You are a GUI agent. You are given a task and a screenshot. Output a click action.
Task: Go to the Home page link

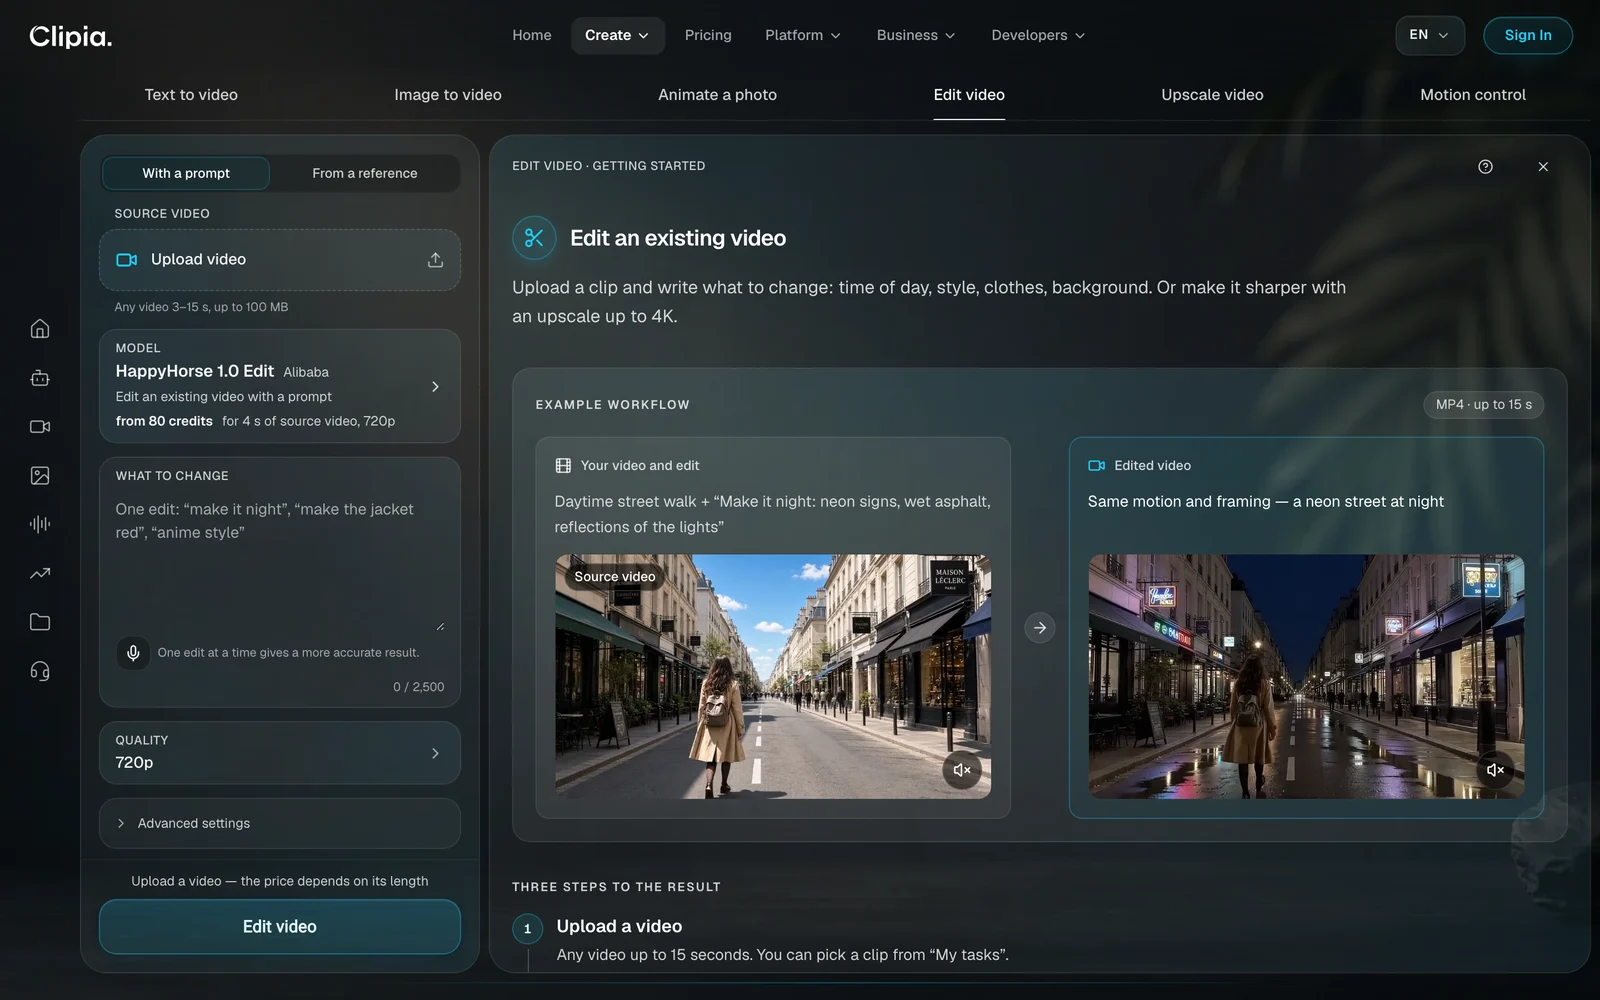tap(532, 35)
